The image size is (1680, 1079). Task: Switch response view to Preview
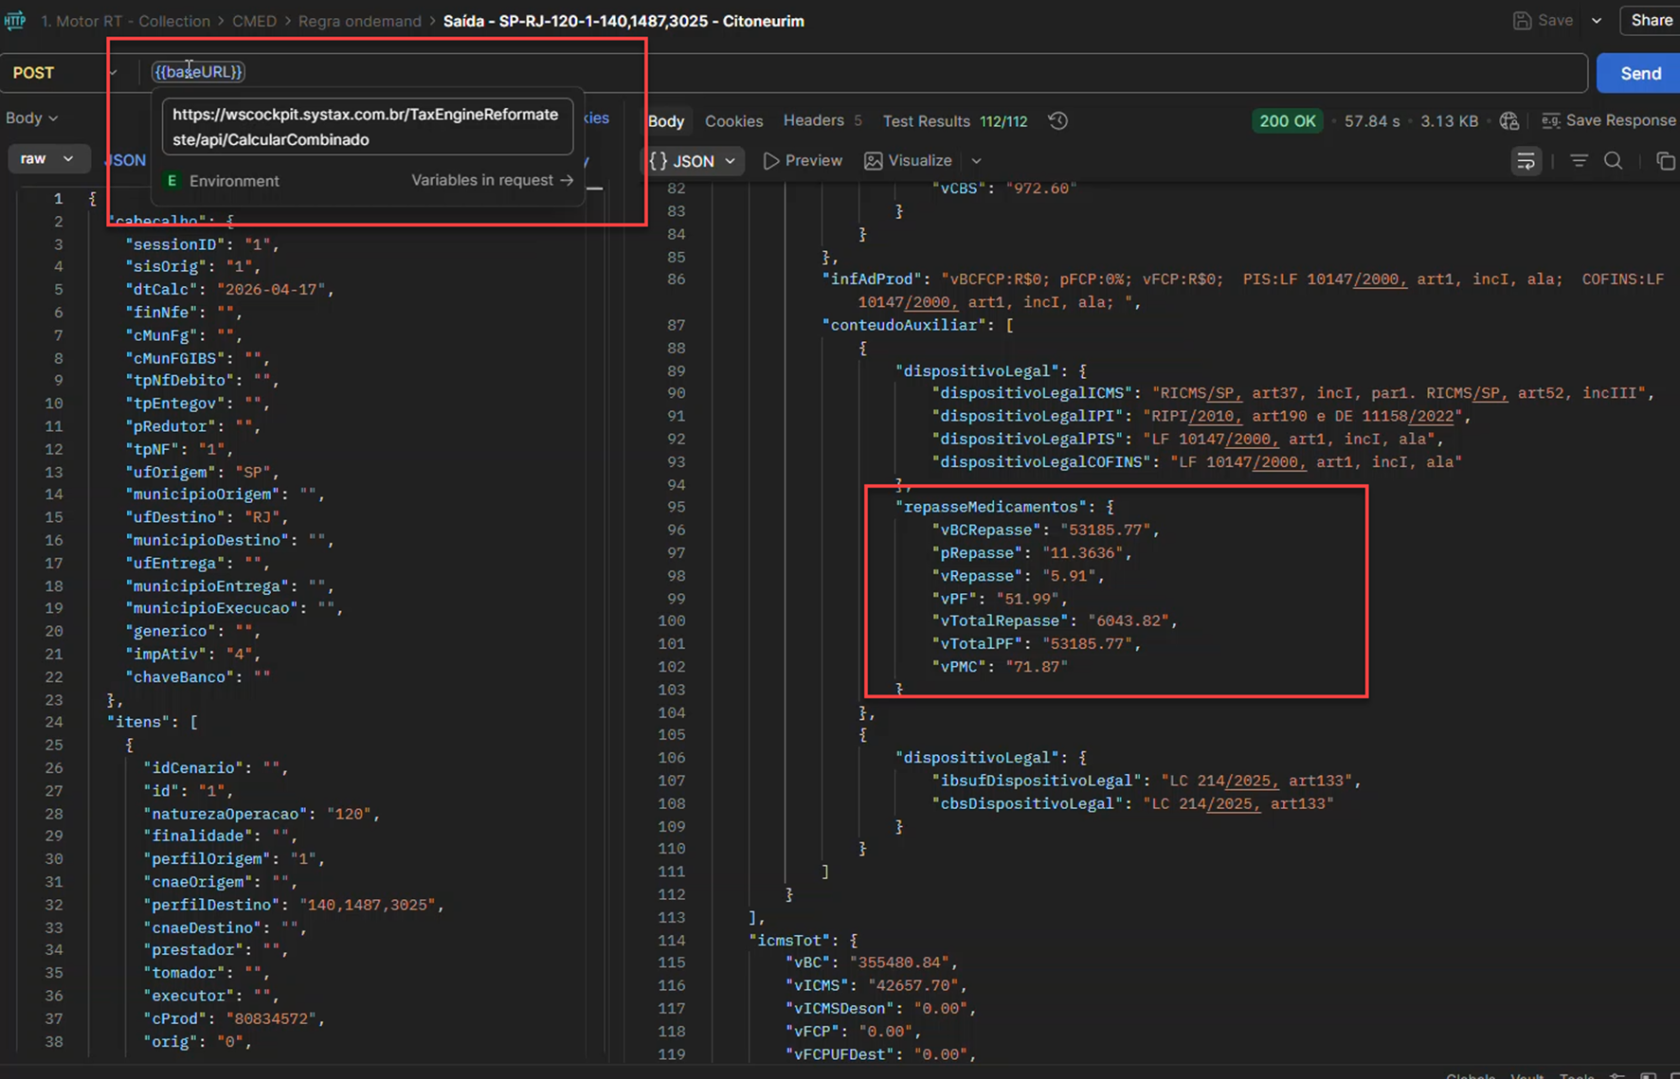click(x=803, y=161)
